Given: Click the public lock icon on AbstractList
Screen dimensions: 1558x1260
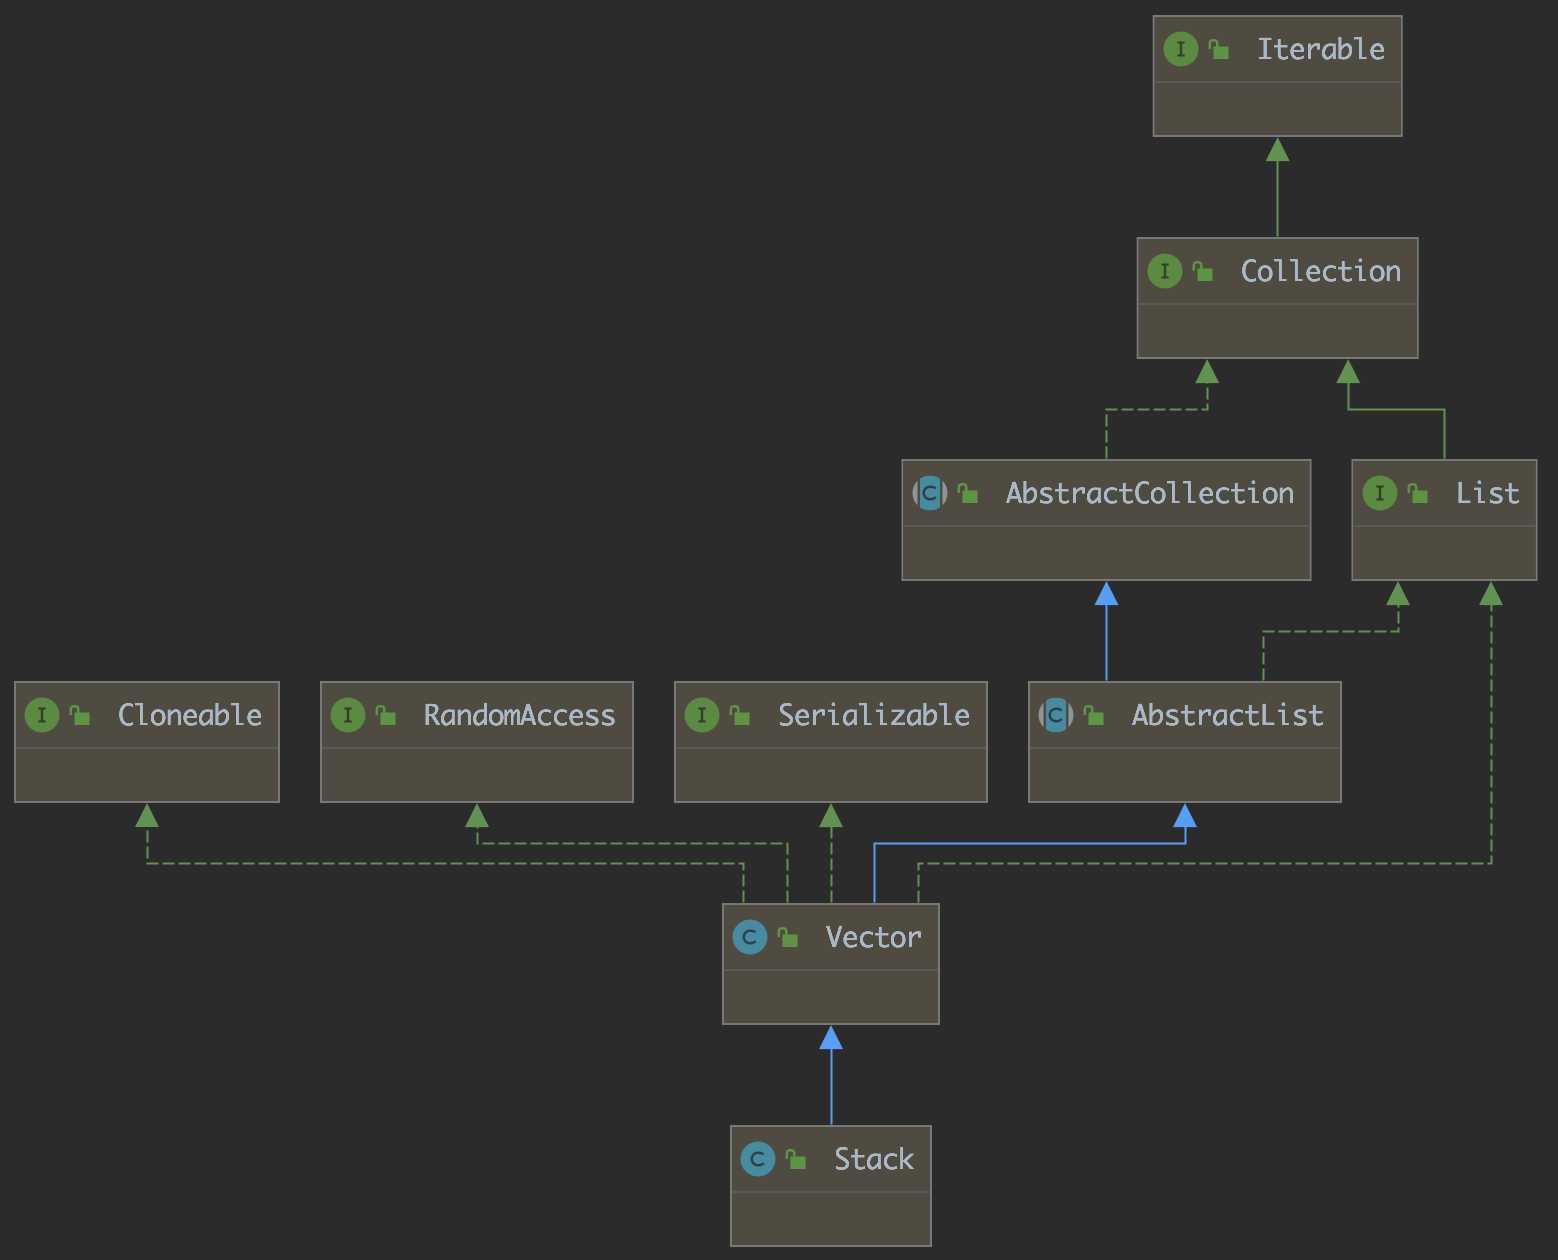Looking at the screenshot, I should tap(1094, 715).
